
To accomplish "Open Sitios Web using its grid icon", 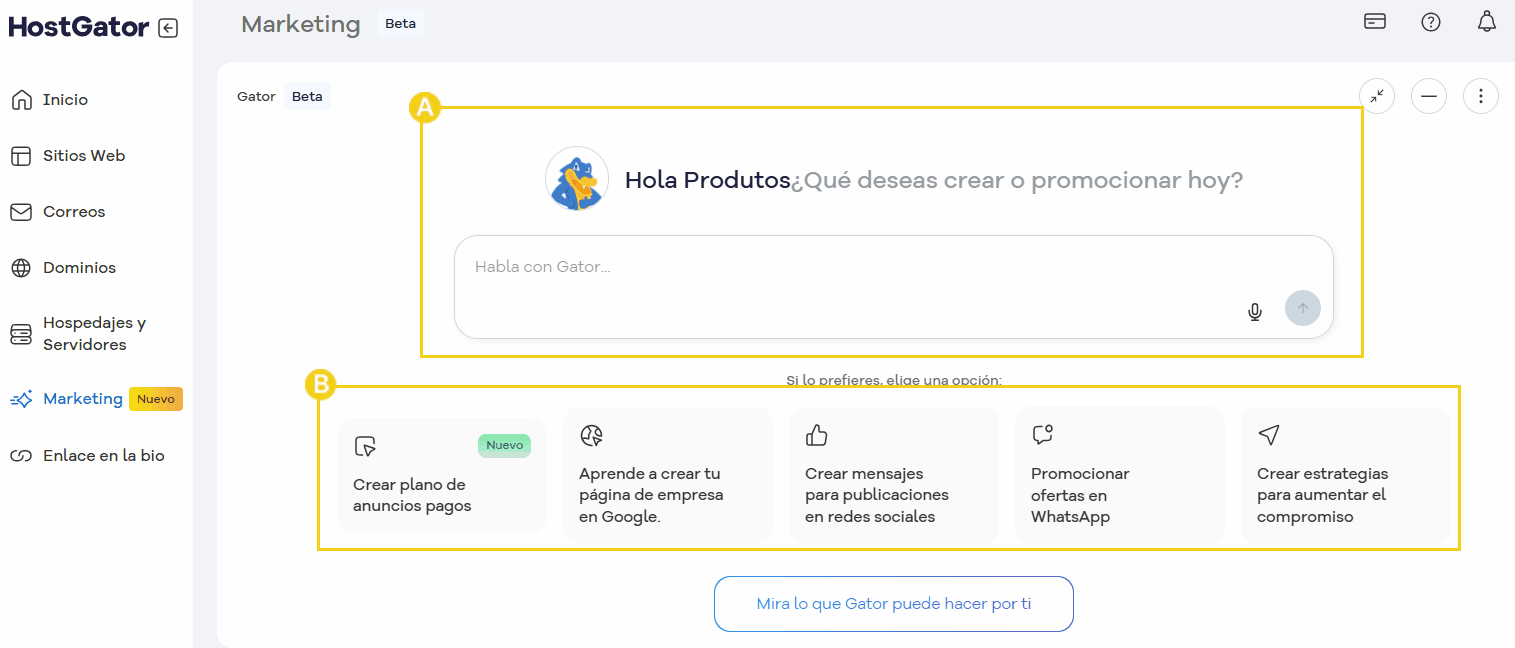I will pyautogui.click(x=21, y=155).
